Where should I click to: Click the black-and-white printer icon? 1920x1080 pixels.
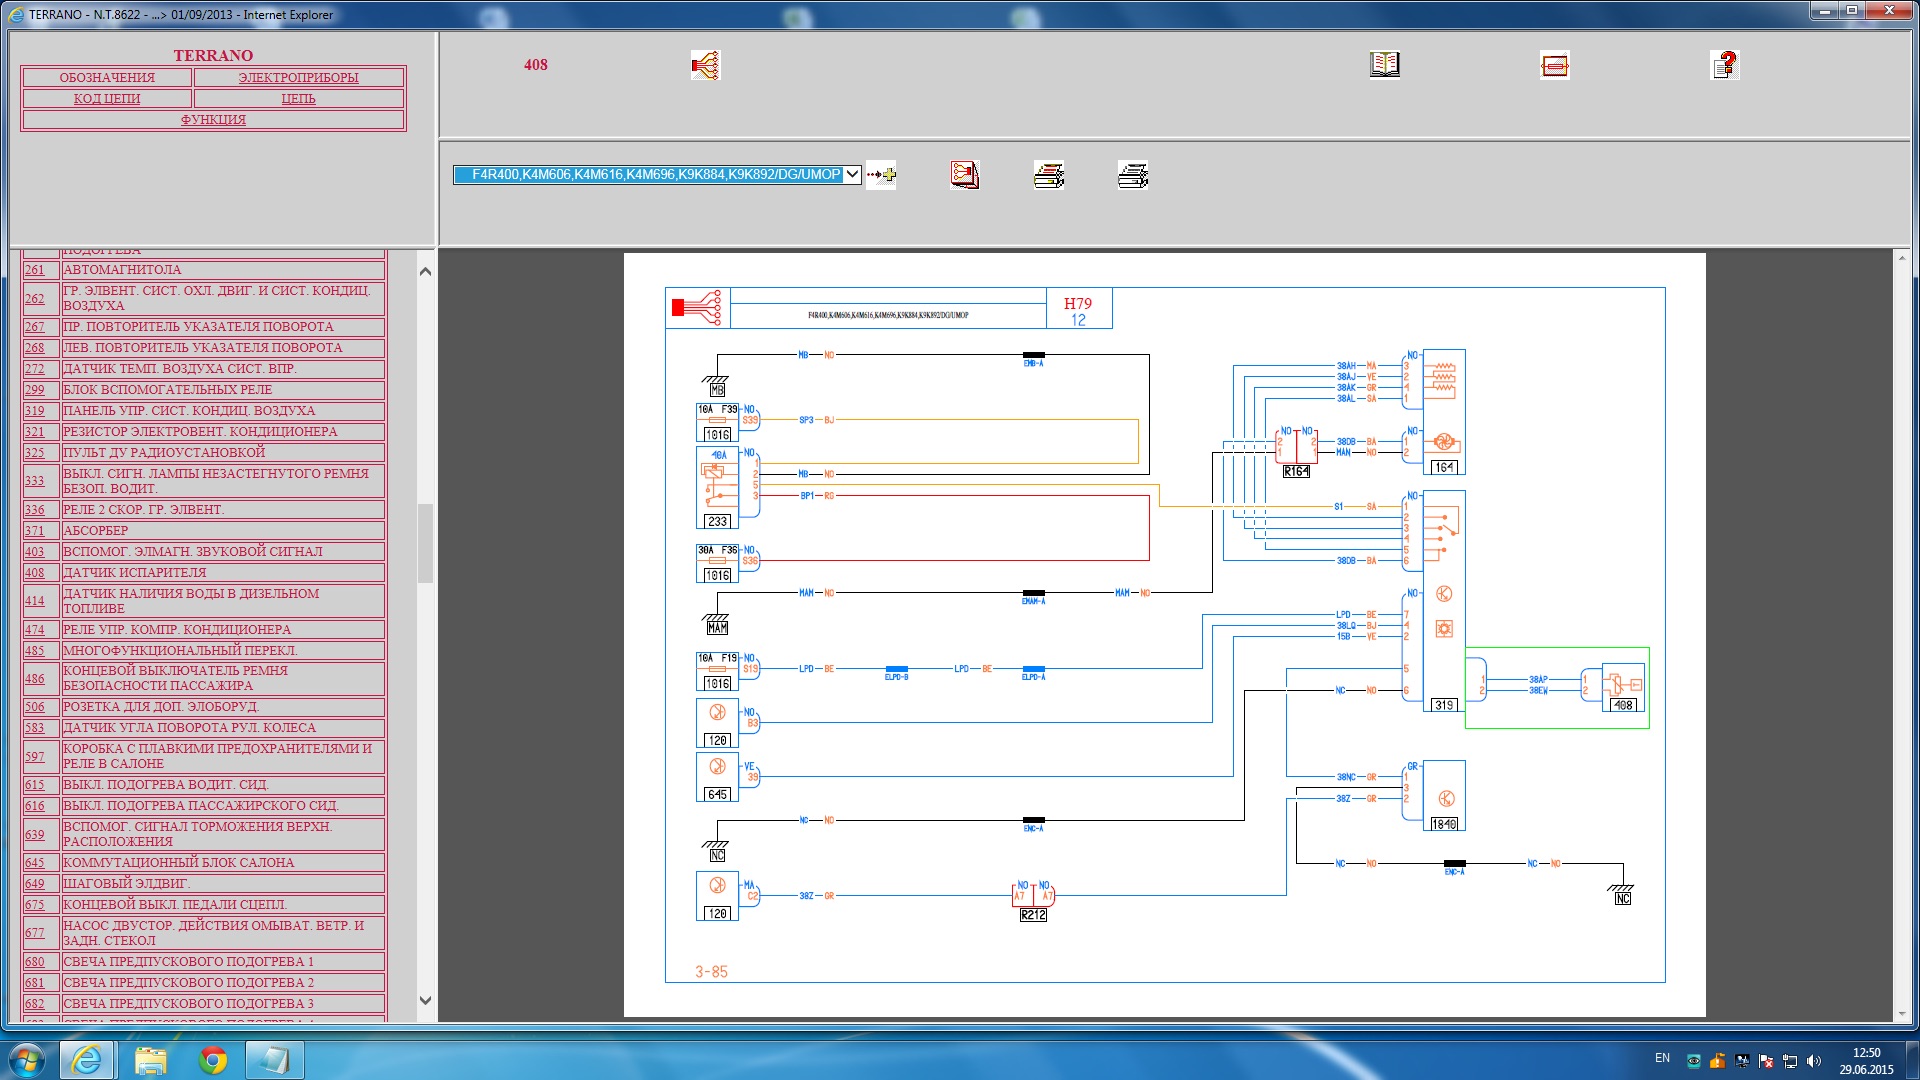point(1133,175)
